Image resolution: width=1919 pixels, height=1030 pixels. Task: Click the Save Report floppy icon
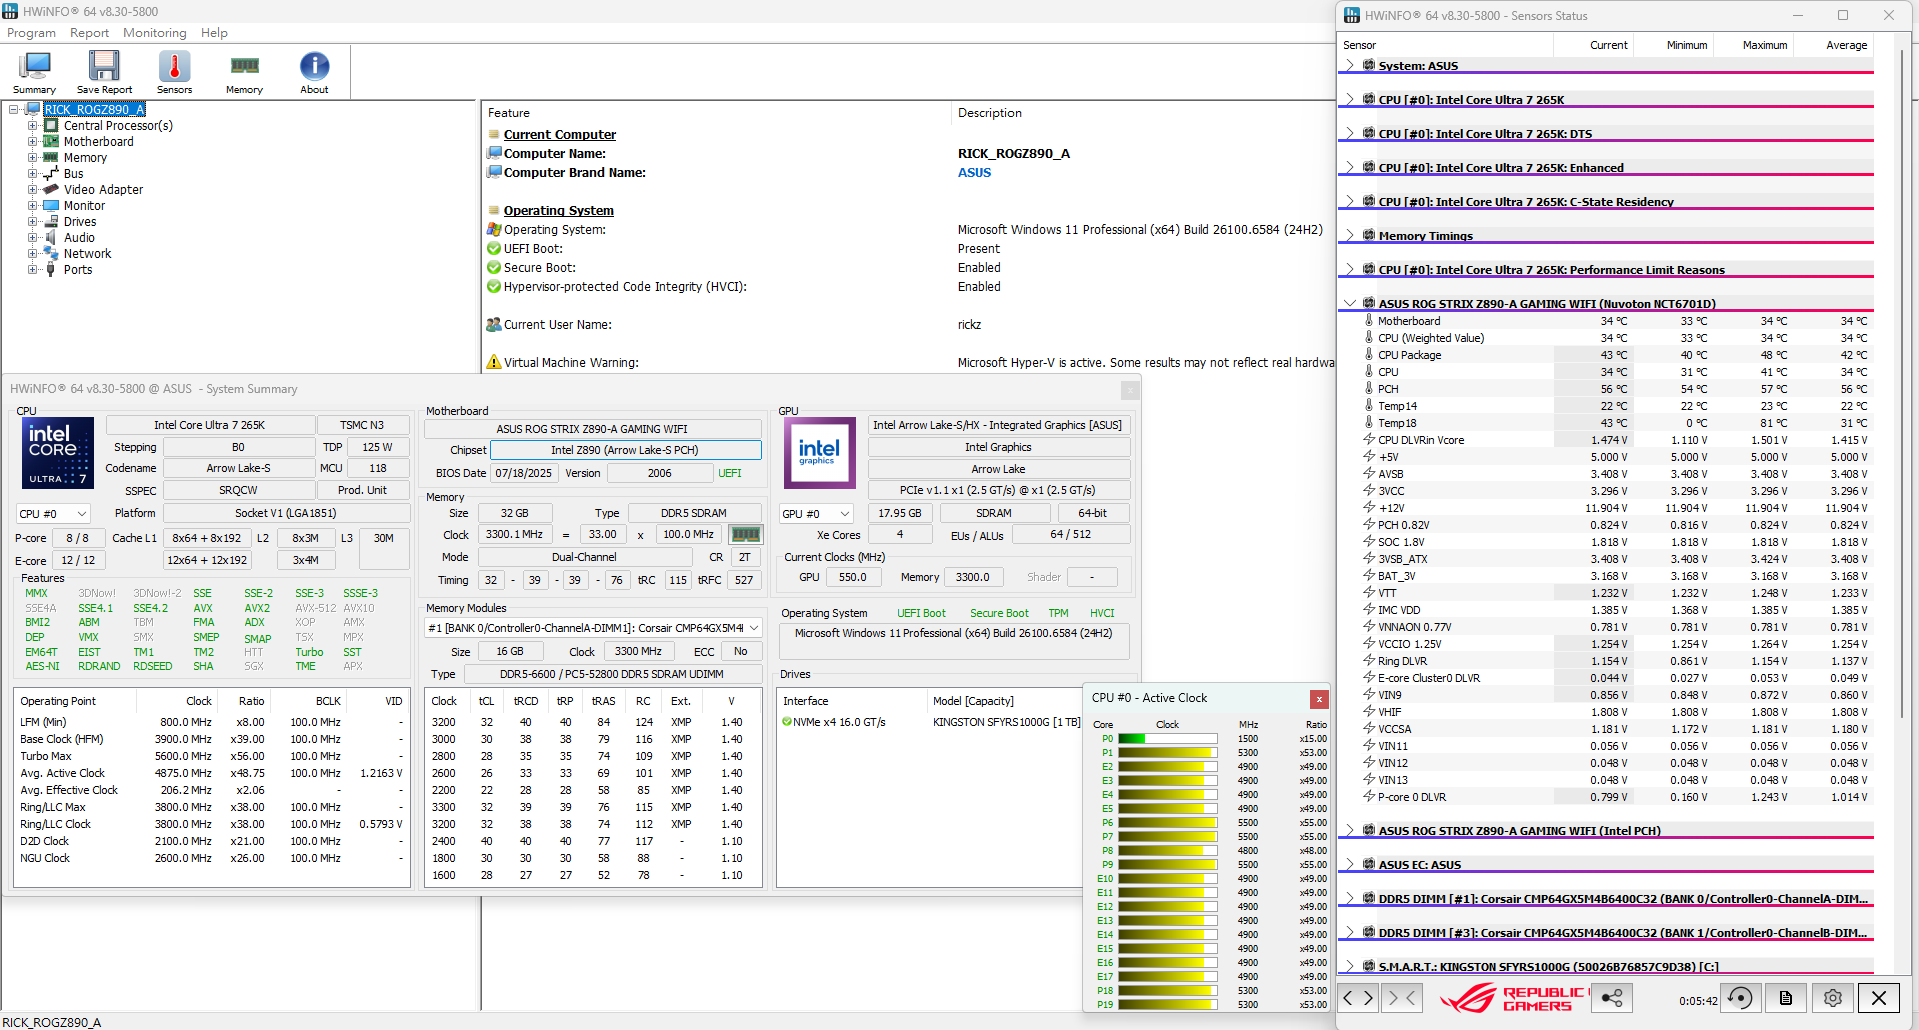(104, 72)
